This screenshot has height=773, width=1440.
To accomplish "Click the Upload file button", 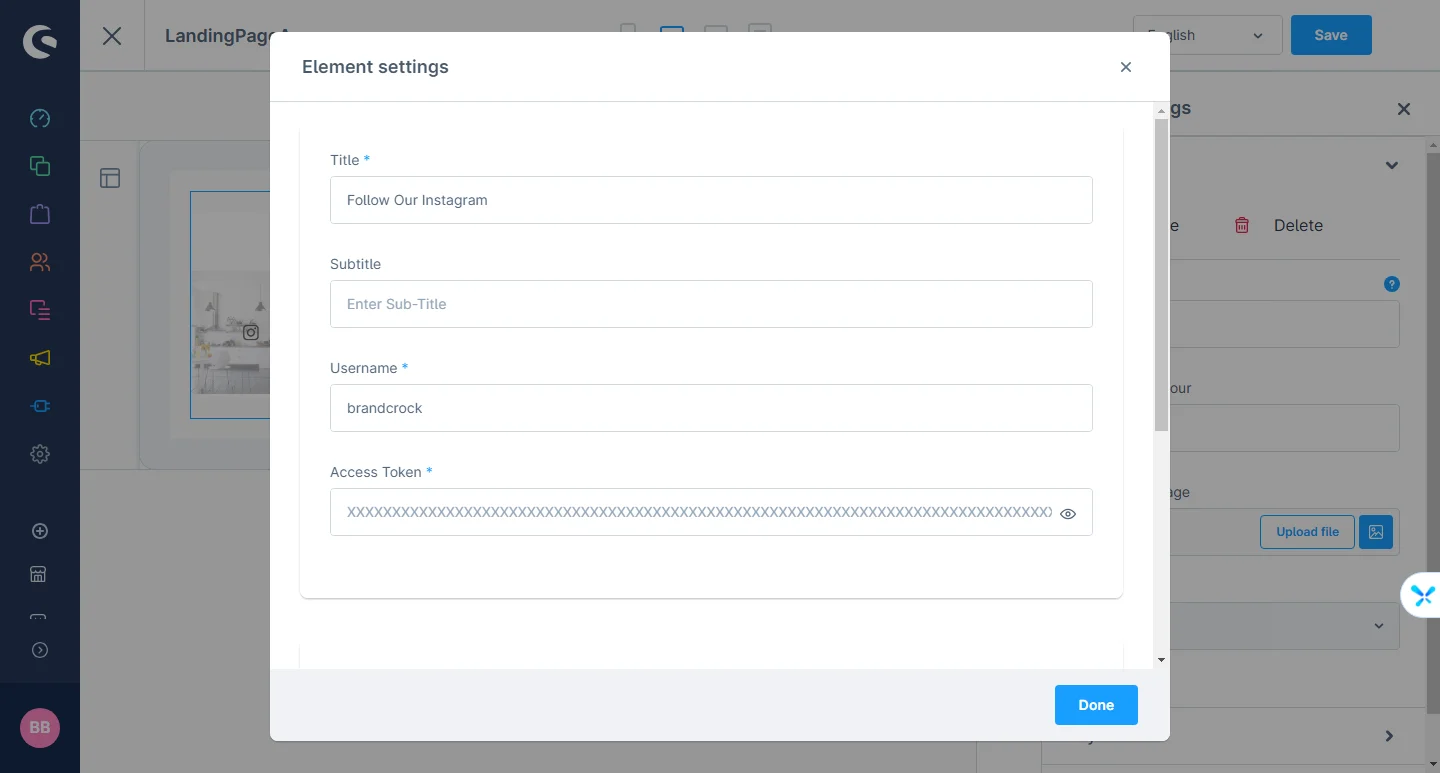I will coord(1306,532).
